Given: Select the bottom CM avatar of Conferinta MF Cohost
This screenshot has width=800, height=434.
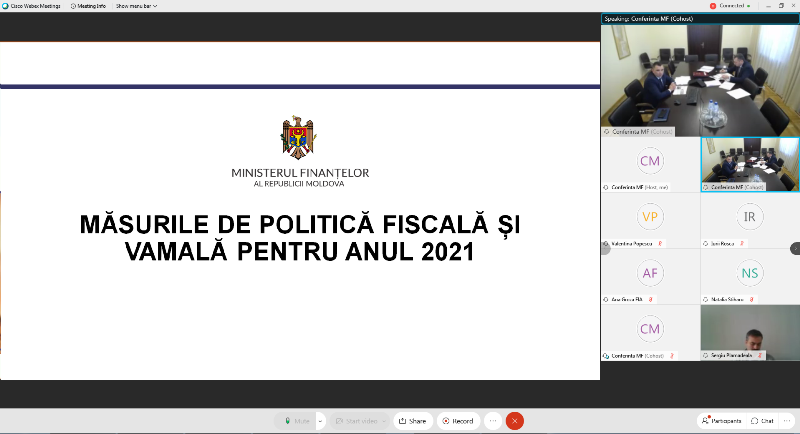Looking at the screenshot, I should click(x=650, y=329).
